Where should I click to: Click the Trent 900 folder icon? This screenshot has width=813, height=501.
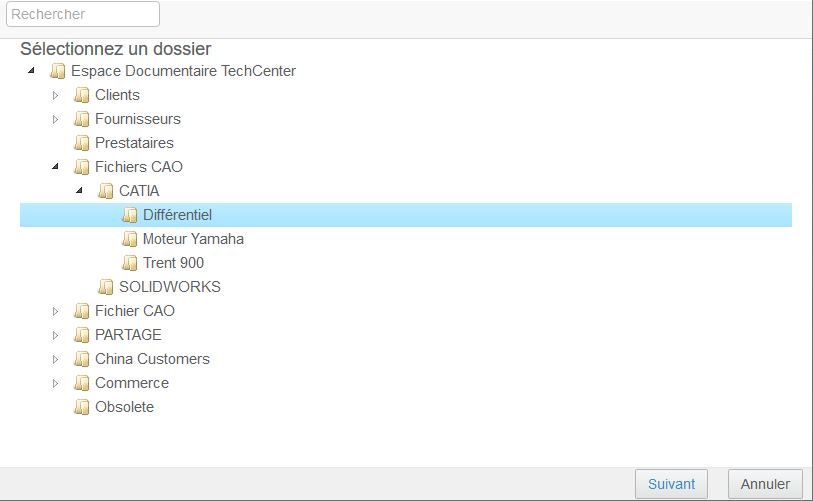(130, 263)
